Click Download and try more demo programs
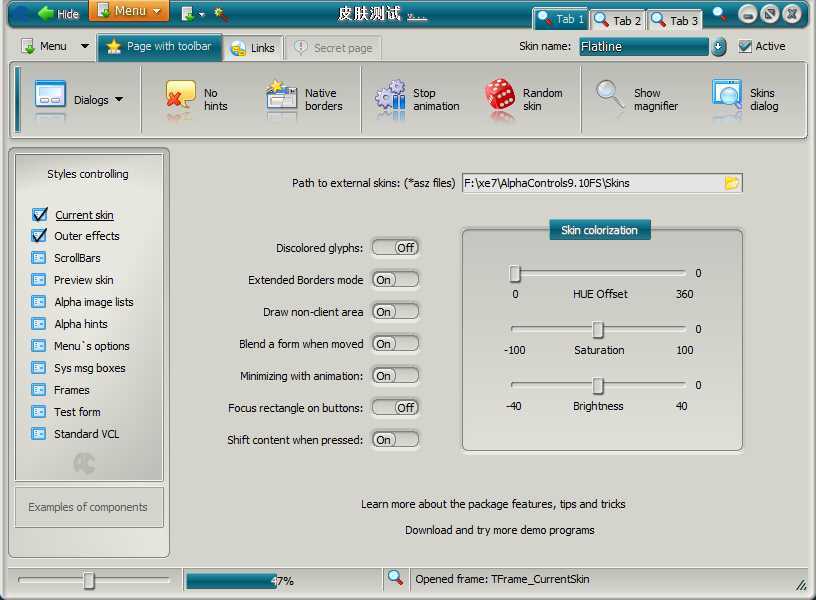Image resolution: width=816 pixels, height=600 pixels. [x=499, y=530]
